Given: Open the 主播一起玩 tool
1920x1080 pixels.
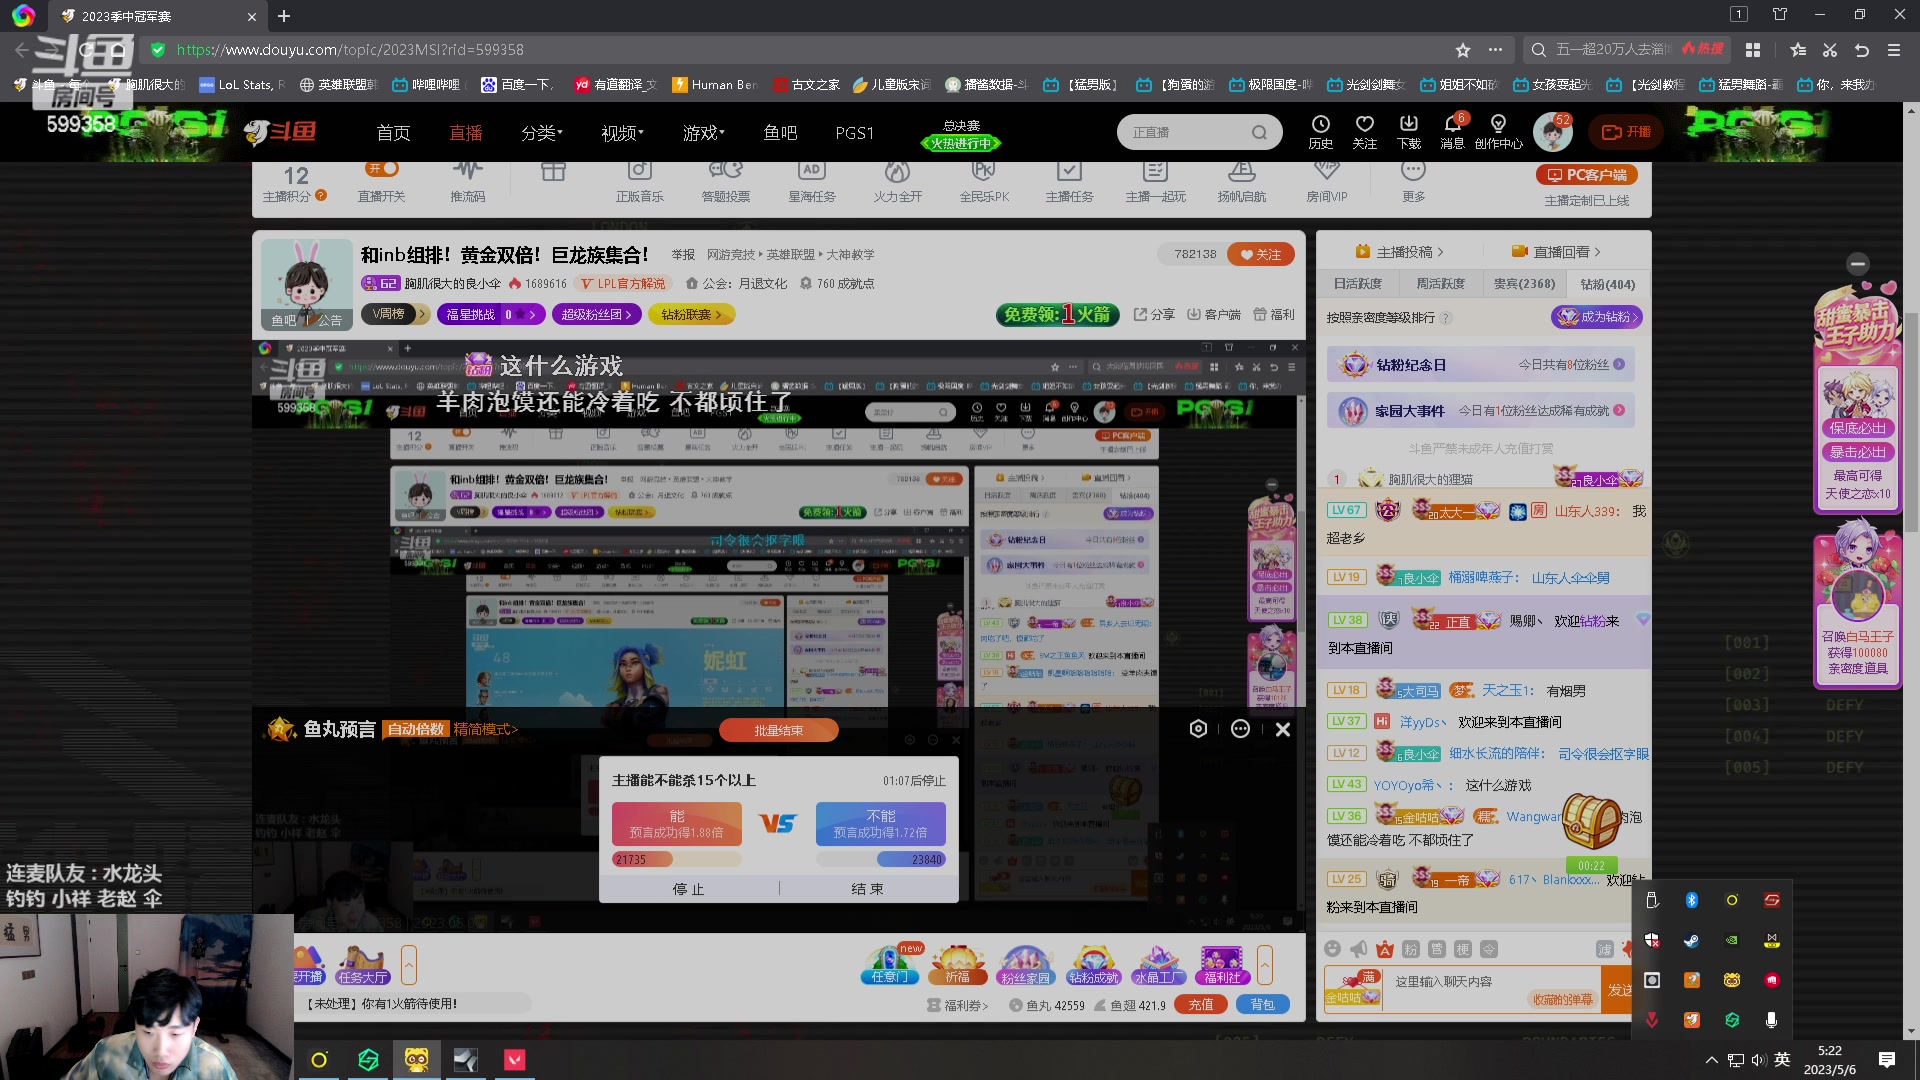Looking at the screenshot, I should 1155,182.
